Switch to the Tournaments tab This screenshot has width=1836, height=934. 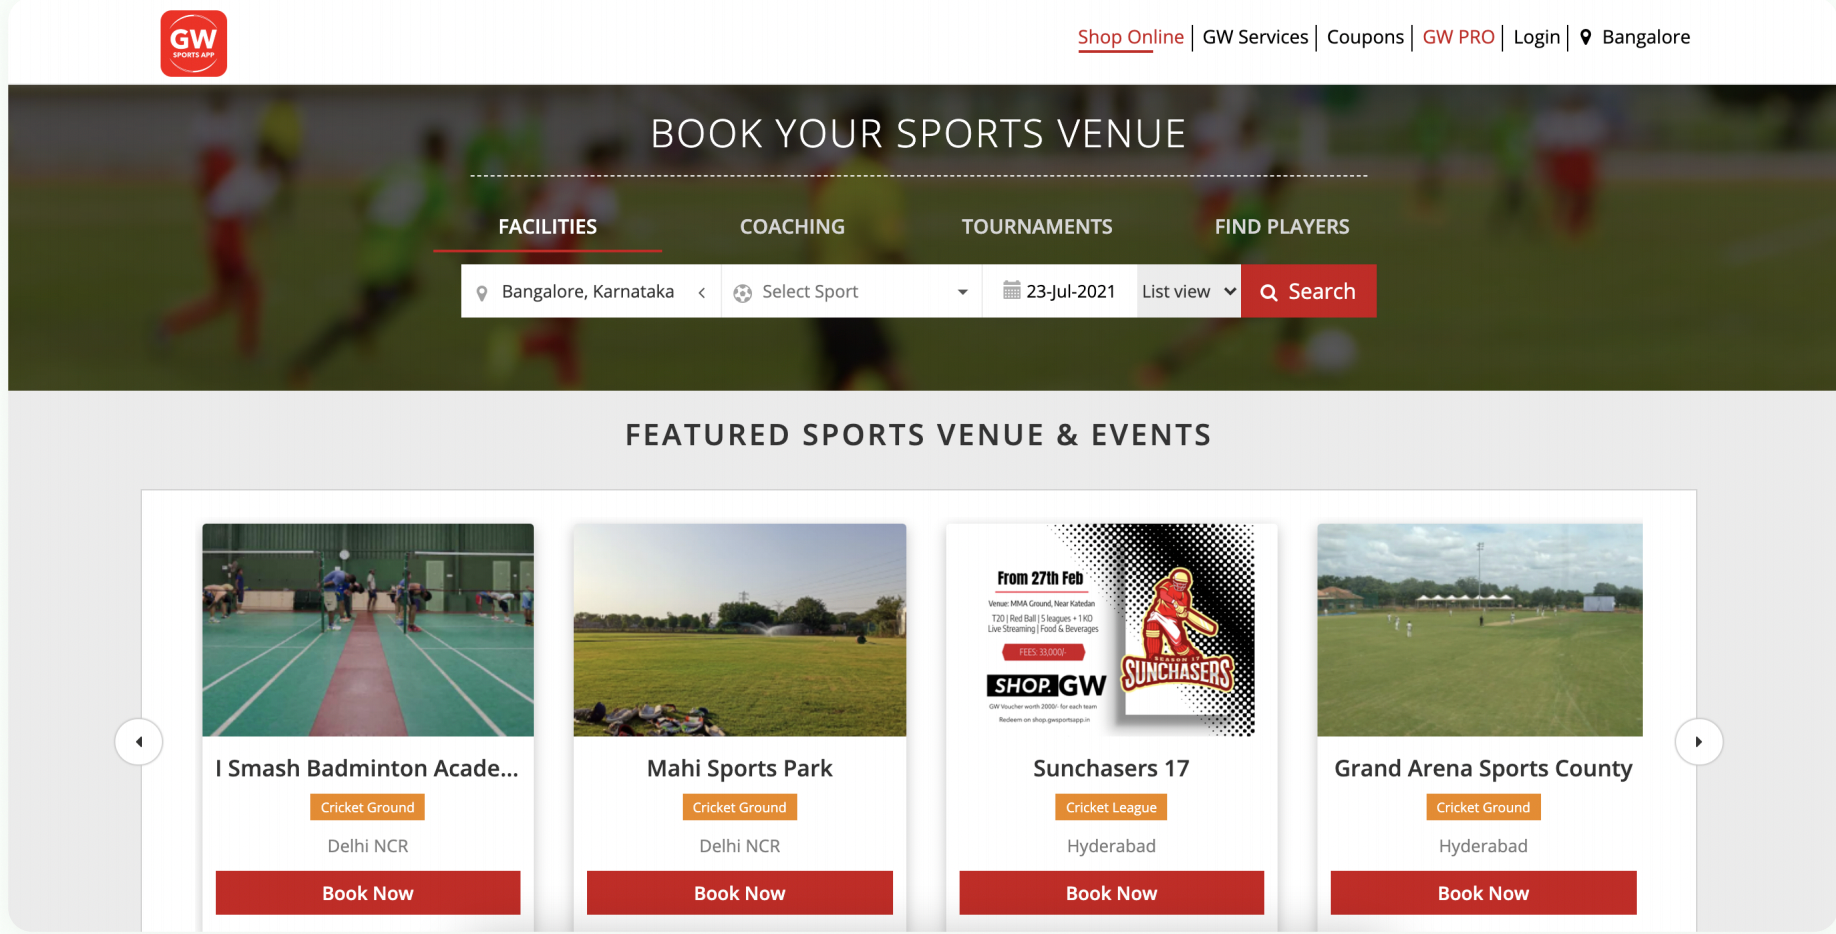pyautogui.click(x=1037, y=227)
